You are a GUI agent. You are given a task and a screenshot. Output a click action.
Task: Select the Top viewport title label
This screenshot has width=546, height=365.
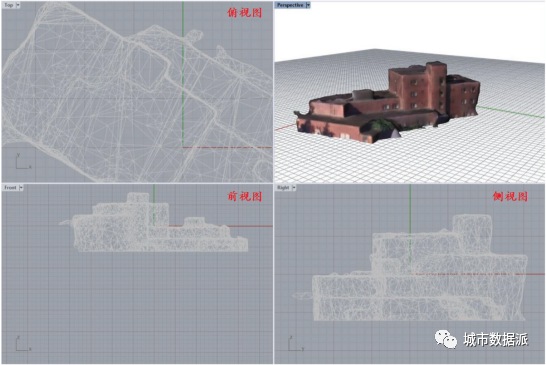click(x=9, y=5)
